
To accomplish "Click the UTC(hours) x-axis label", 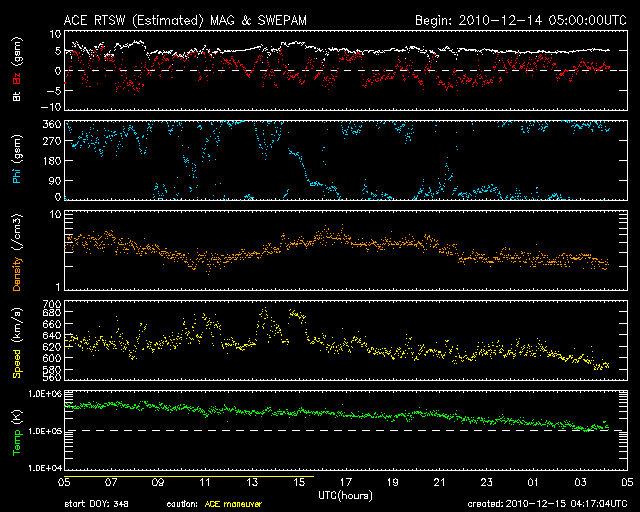I will pos(347,494).
